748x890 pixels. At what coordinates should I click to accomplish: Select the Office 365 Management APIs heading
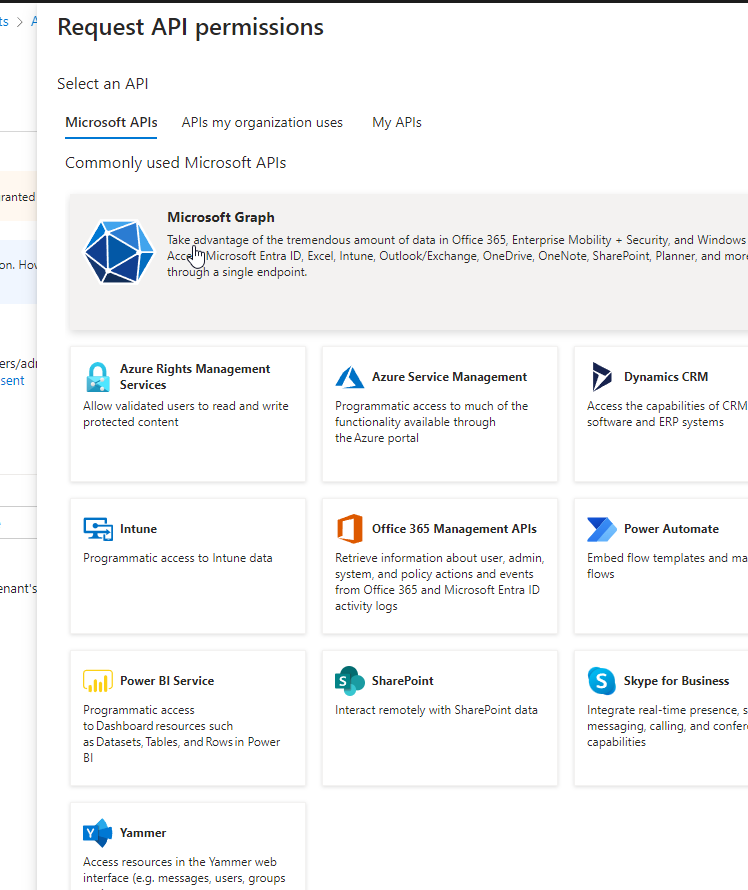(454, 529)
